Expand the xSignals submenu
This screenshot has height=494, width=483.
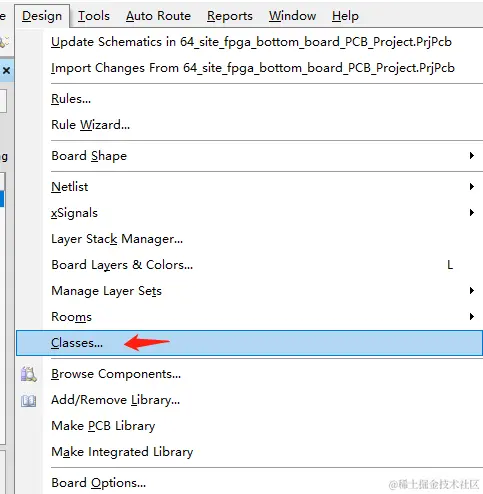[x=250, y=213]
